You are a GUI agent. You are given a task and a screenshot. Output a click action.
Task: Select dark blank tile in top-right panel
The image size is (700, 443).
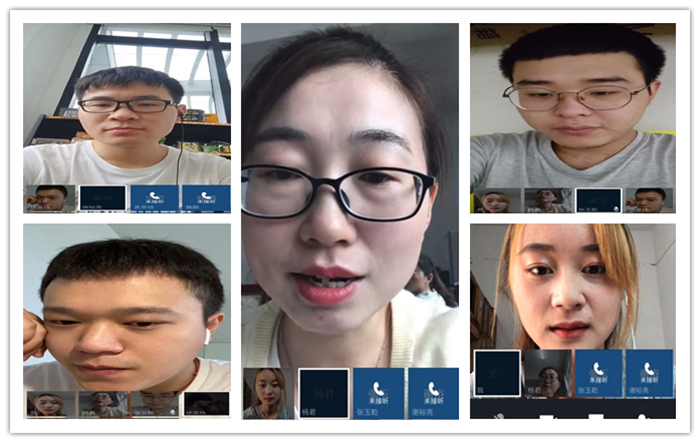pos(598,200)
